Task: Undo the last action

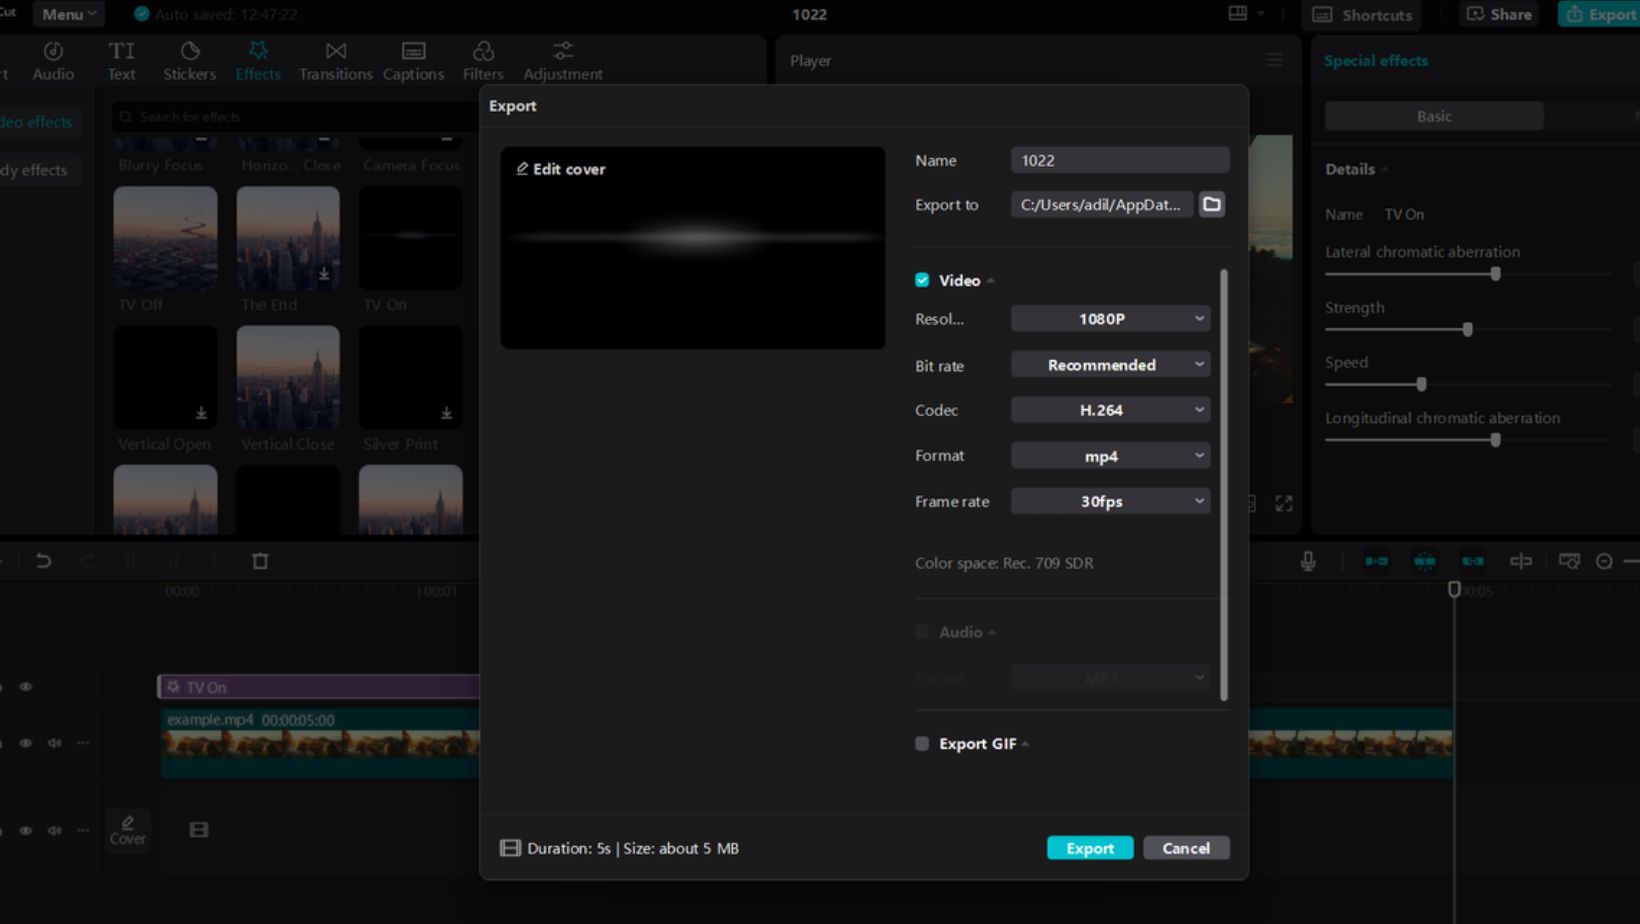Action: (x=43, y=561)
